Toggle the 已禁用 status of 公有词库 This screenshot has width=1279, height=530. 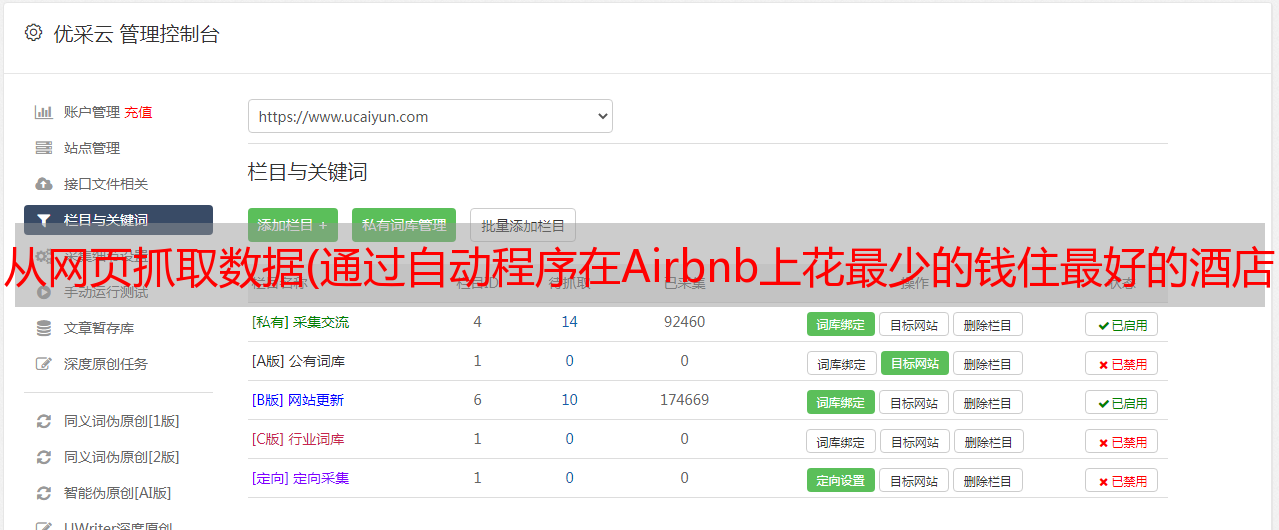click(x=1121, y=363)
